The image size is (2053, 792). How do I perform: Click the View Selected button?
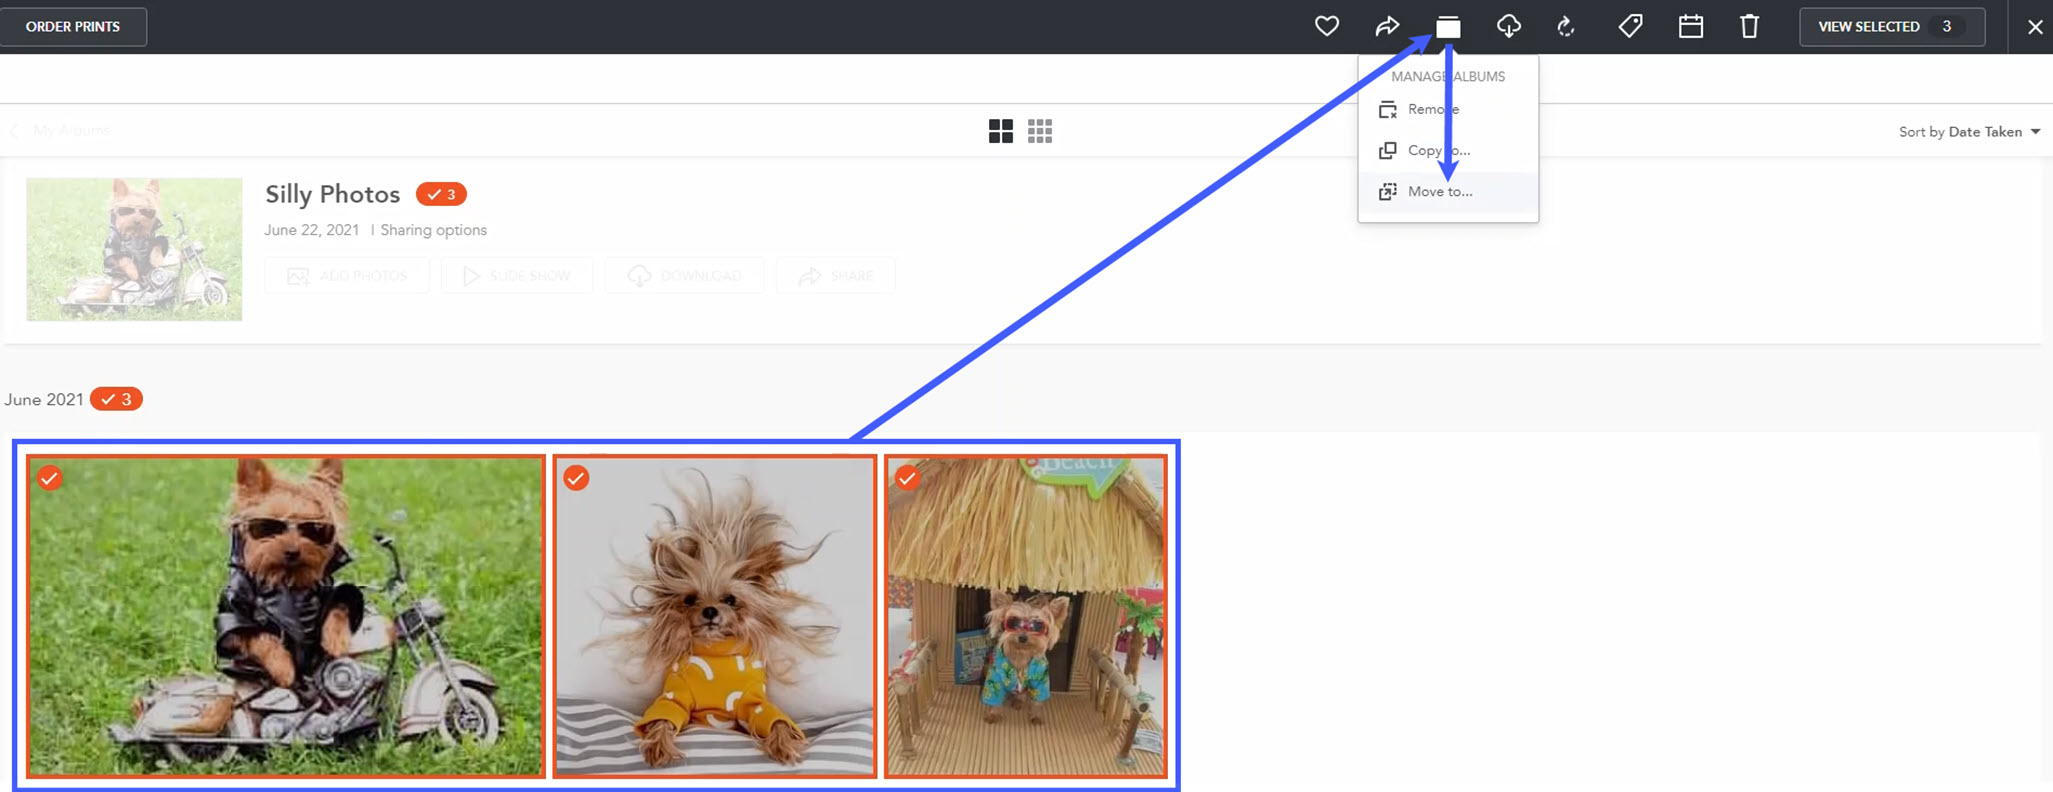point(1890,27)
